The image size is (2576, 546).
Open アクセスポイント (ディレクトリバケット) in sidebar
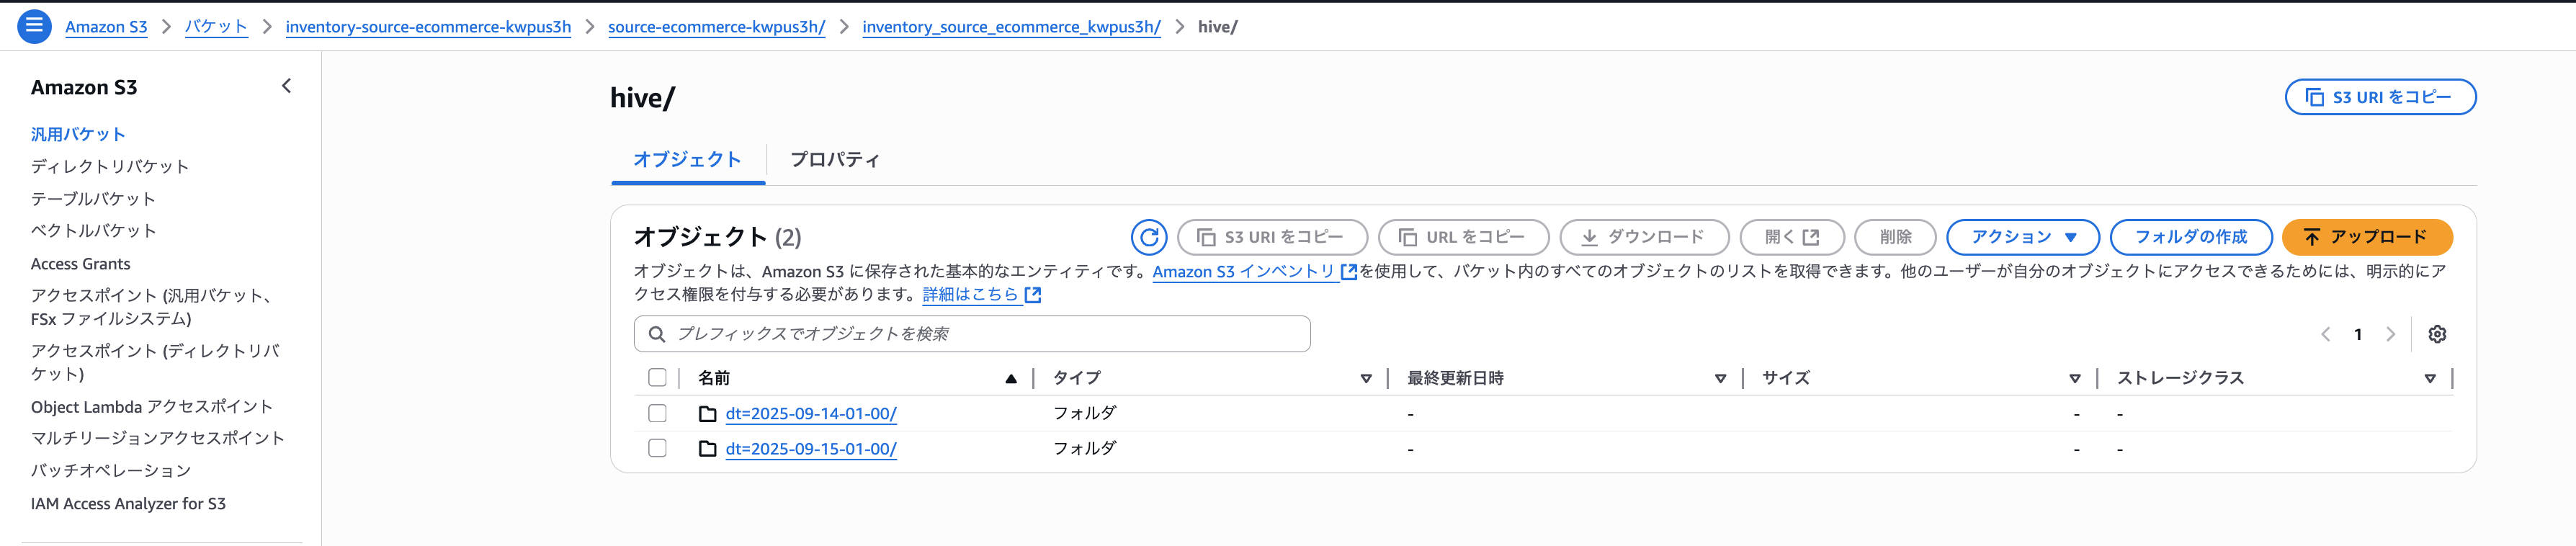[x=155, y=362]
